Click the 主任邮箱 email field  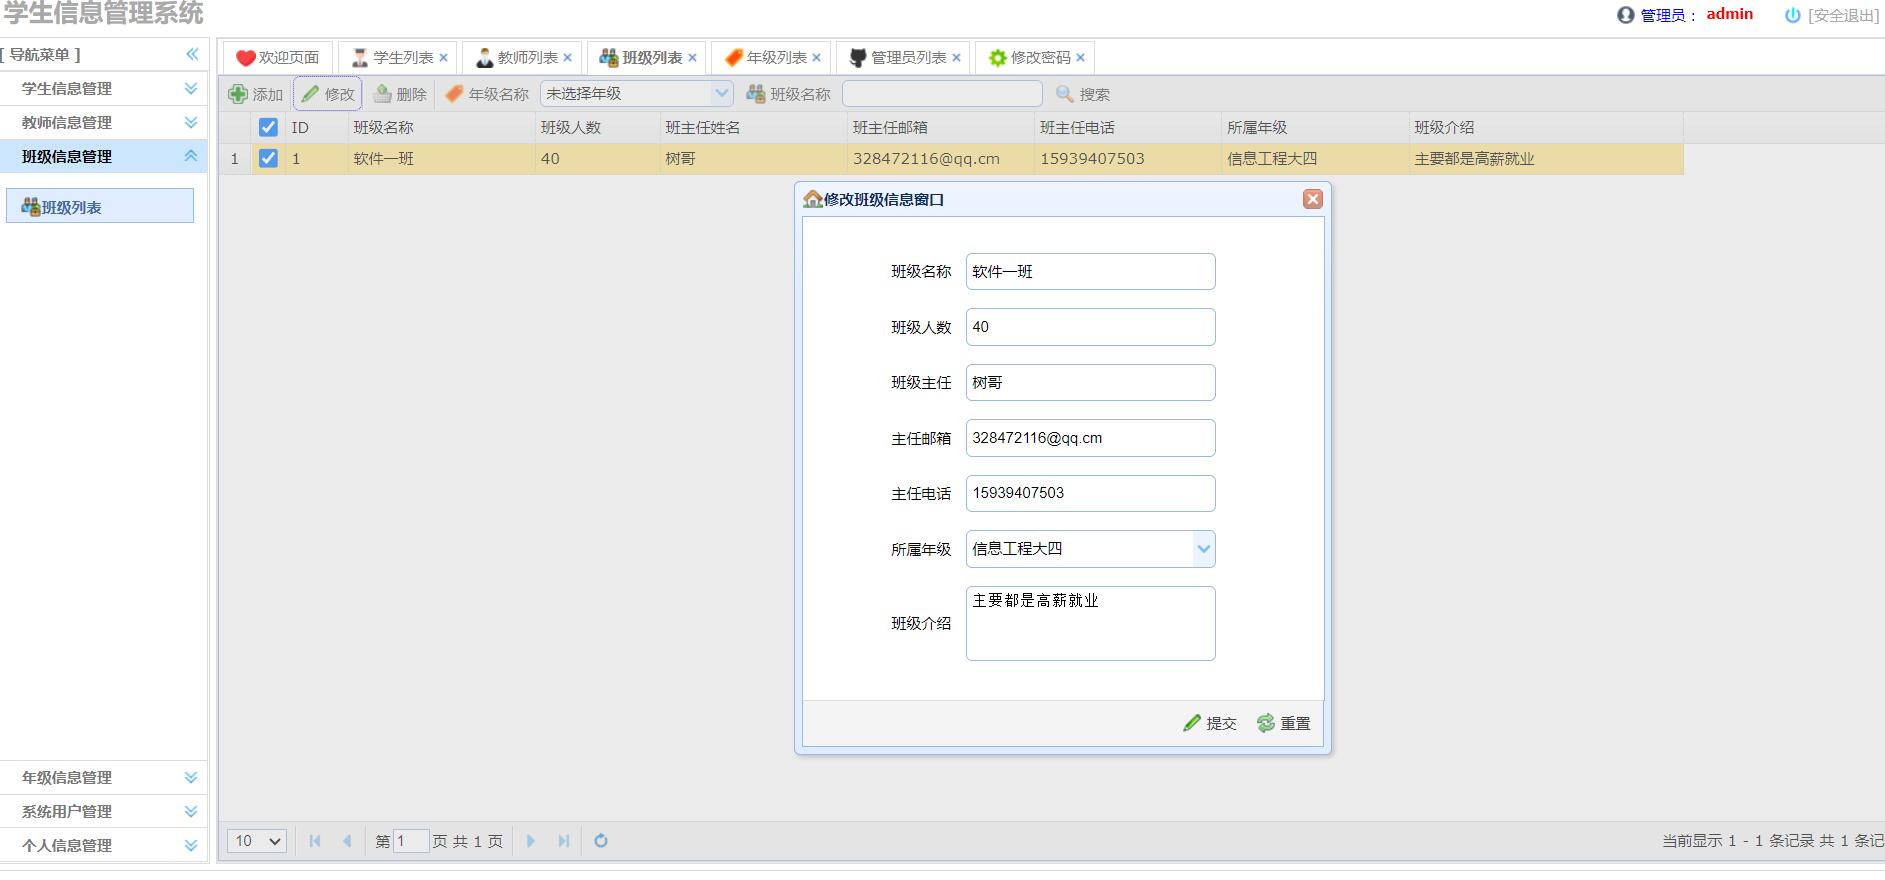click(x=1090, y=438)
